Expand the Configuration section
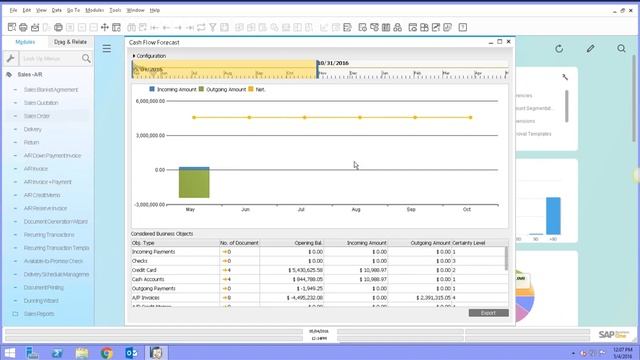The height and width of the screenshot is (360, 640). coord(149,56)
